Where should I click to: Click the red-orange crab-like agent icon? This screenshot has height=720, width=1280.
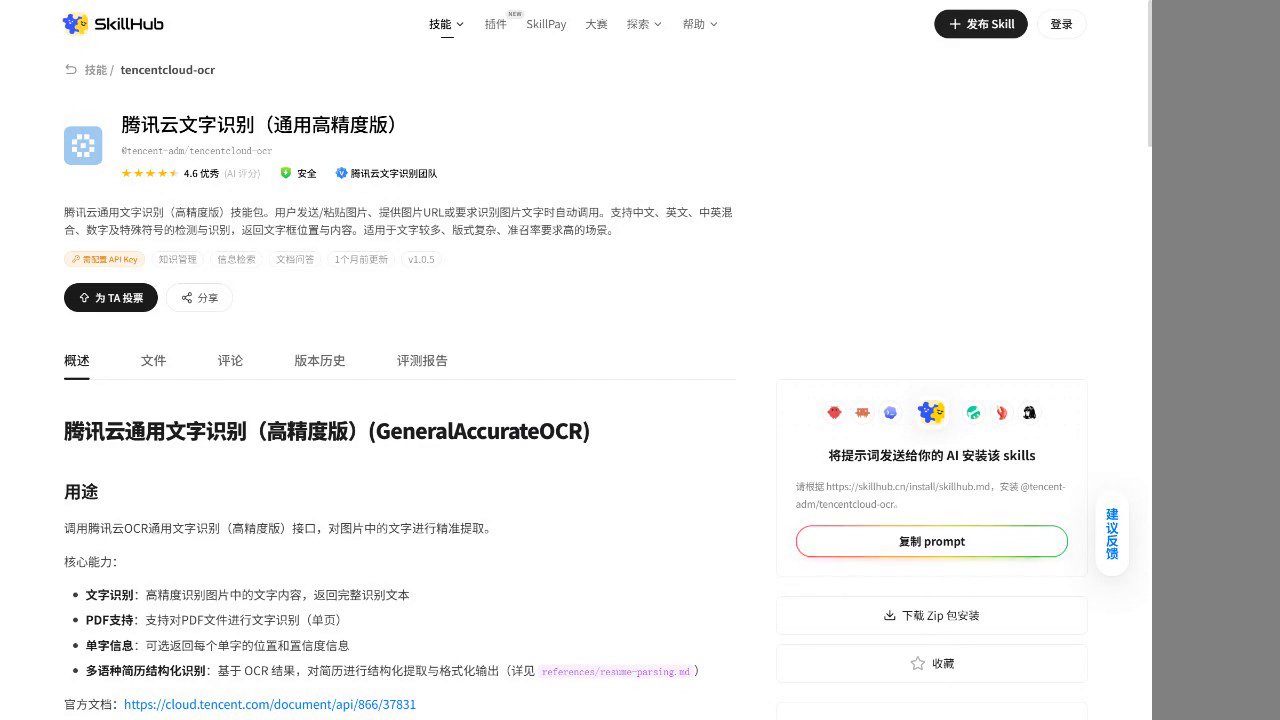click(862, 412)
